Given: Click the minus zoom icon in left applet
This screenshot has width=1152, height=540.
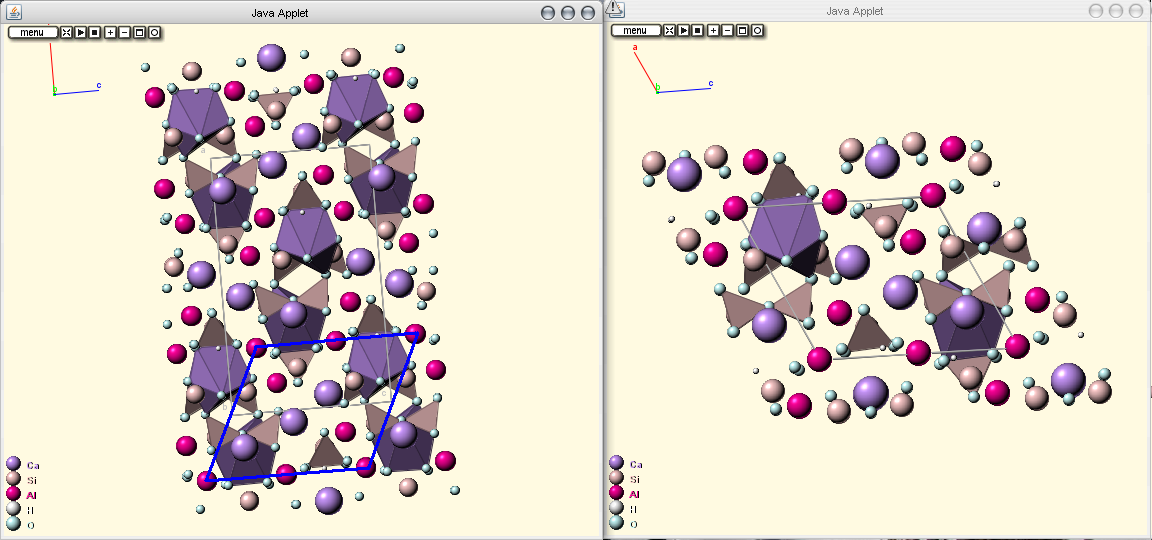Looking at the screenshot, I should pos(124,32).
